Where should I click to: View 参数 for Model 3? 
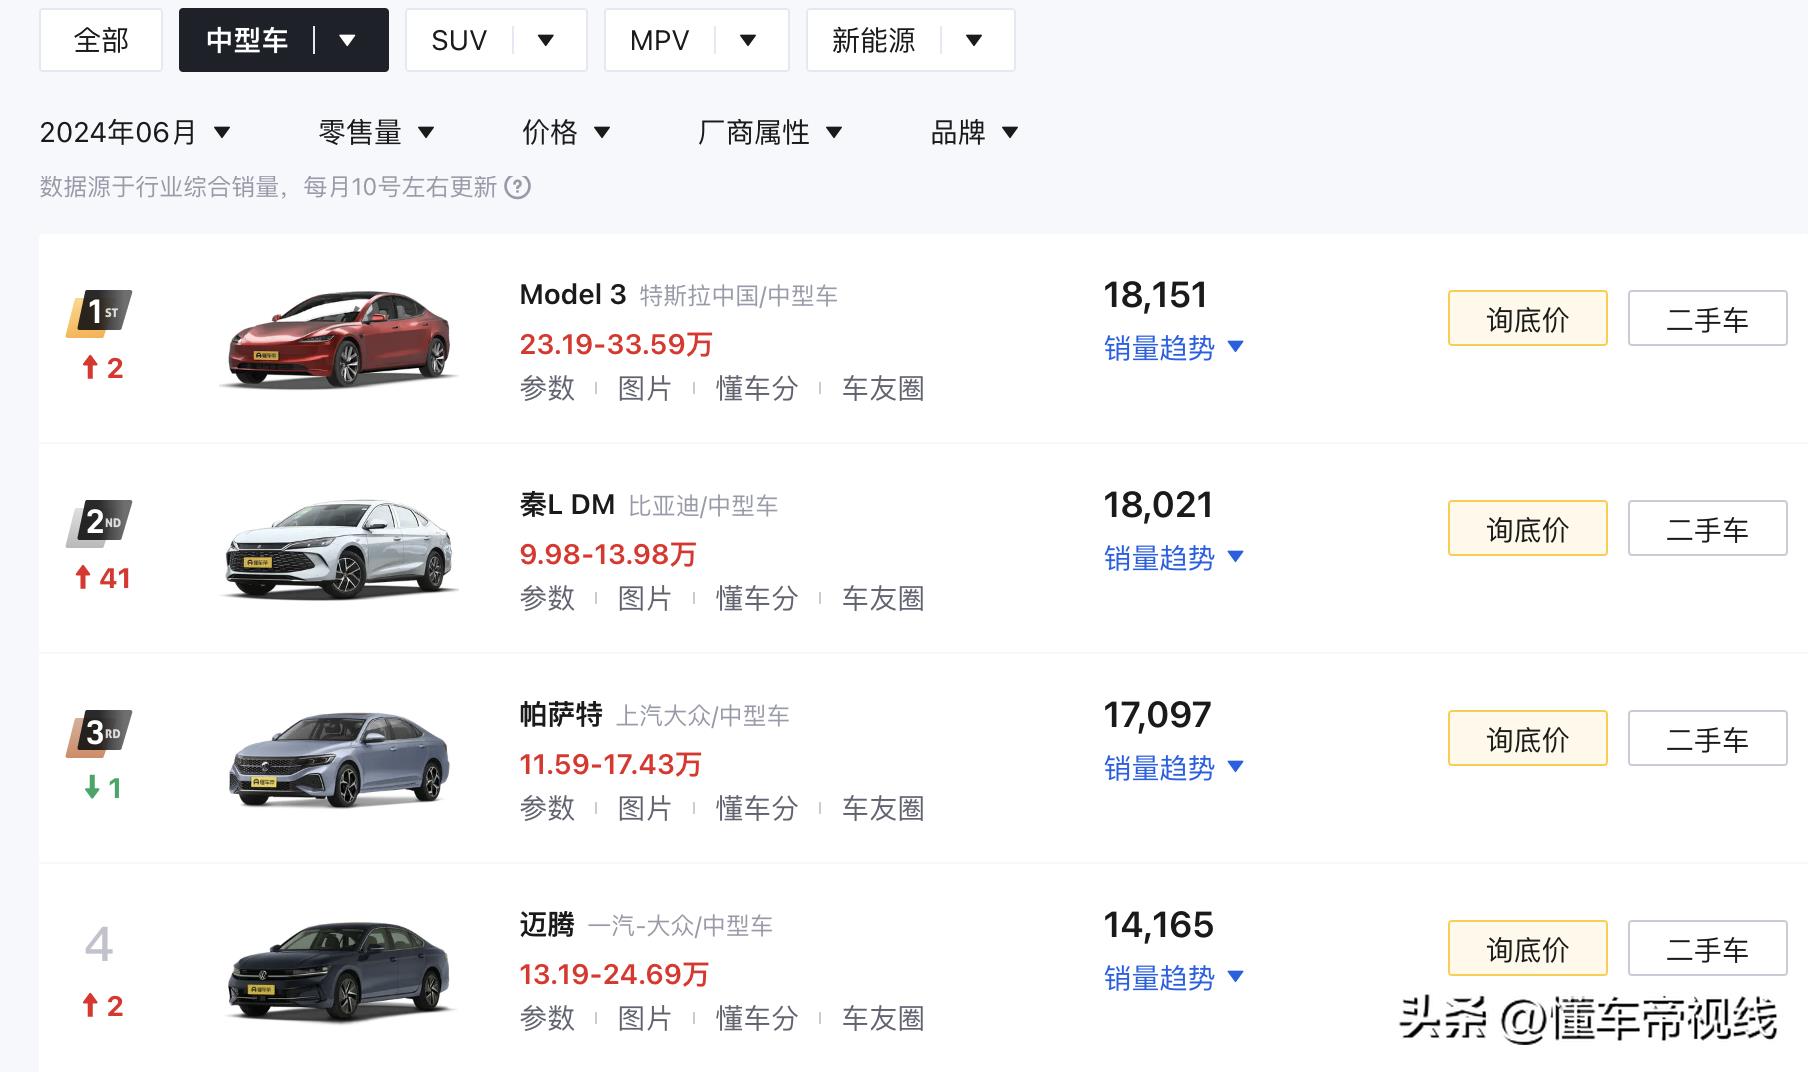tap(547, 388)
